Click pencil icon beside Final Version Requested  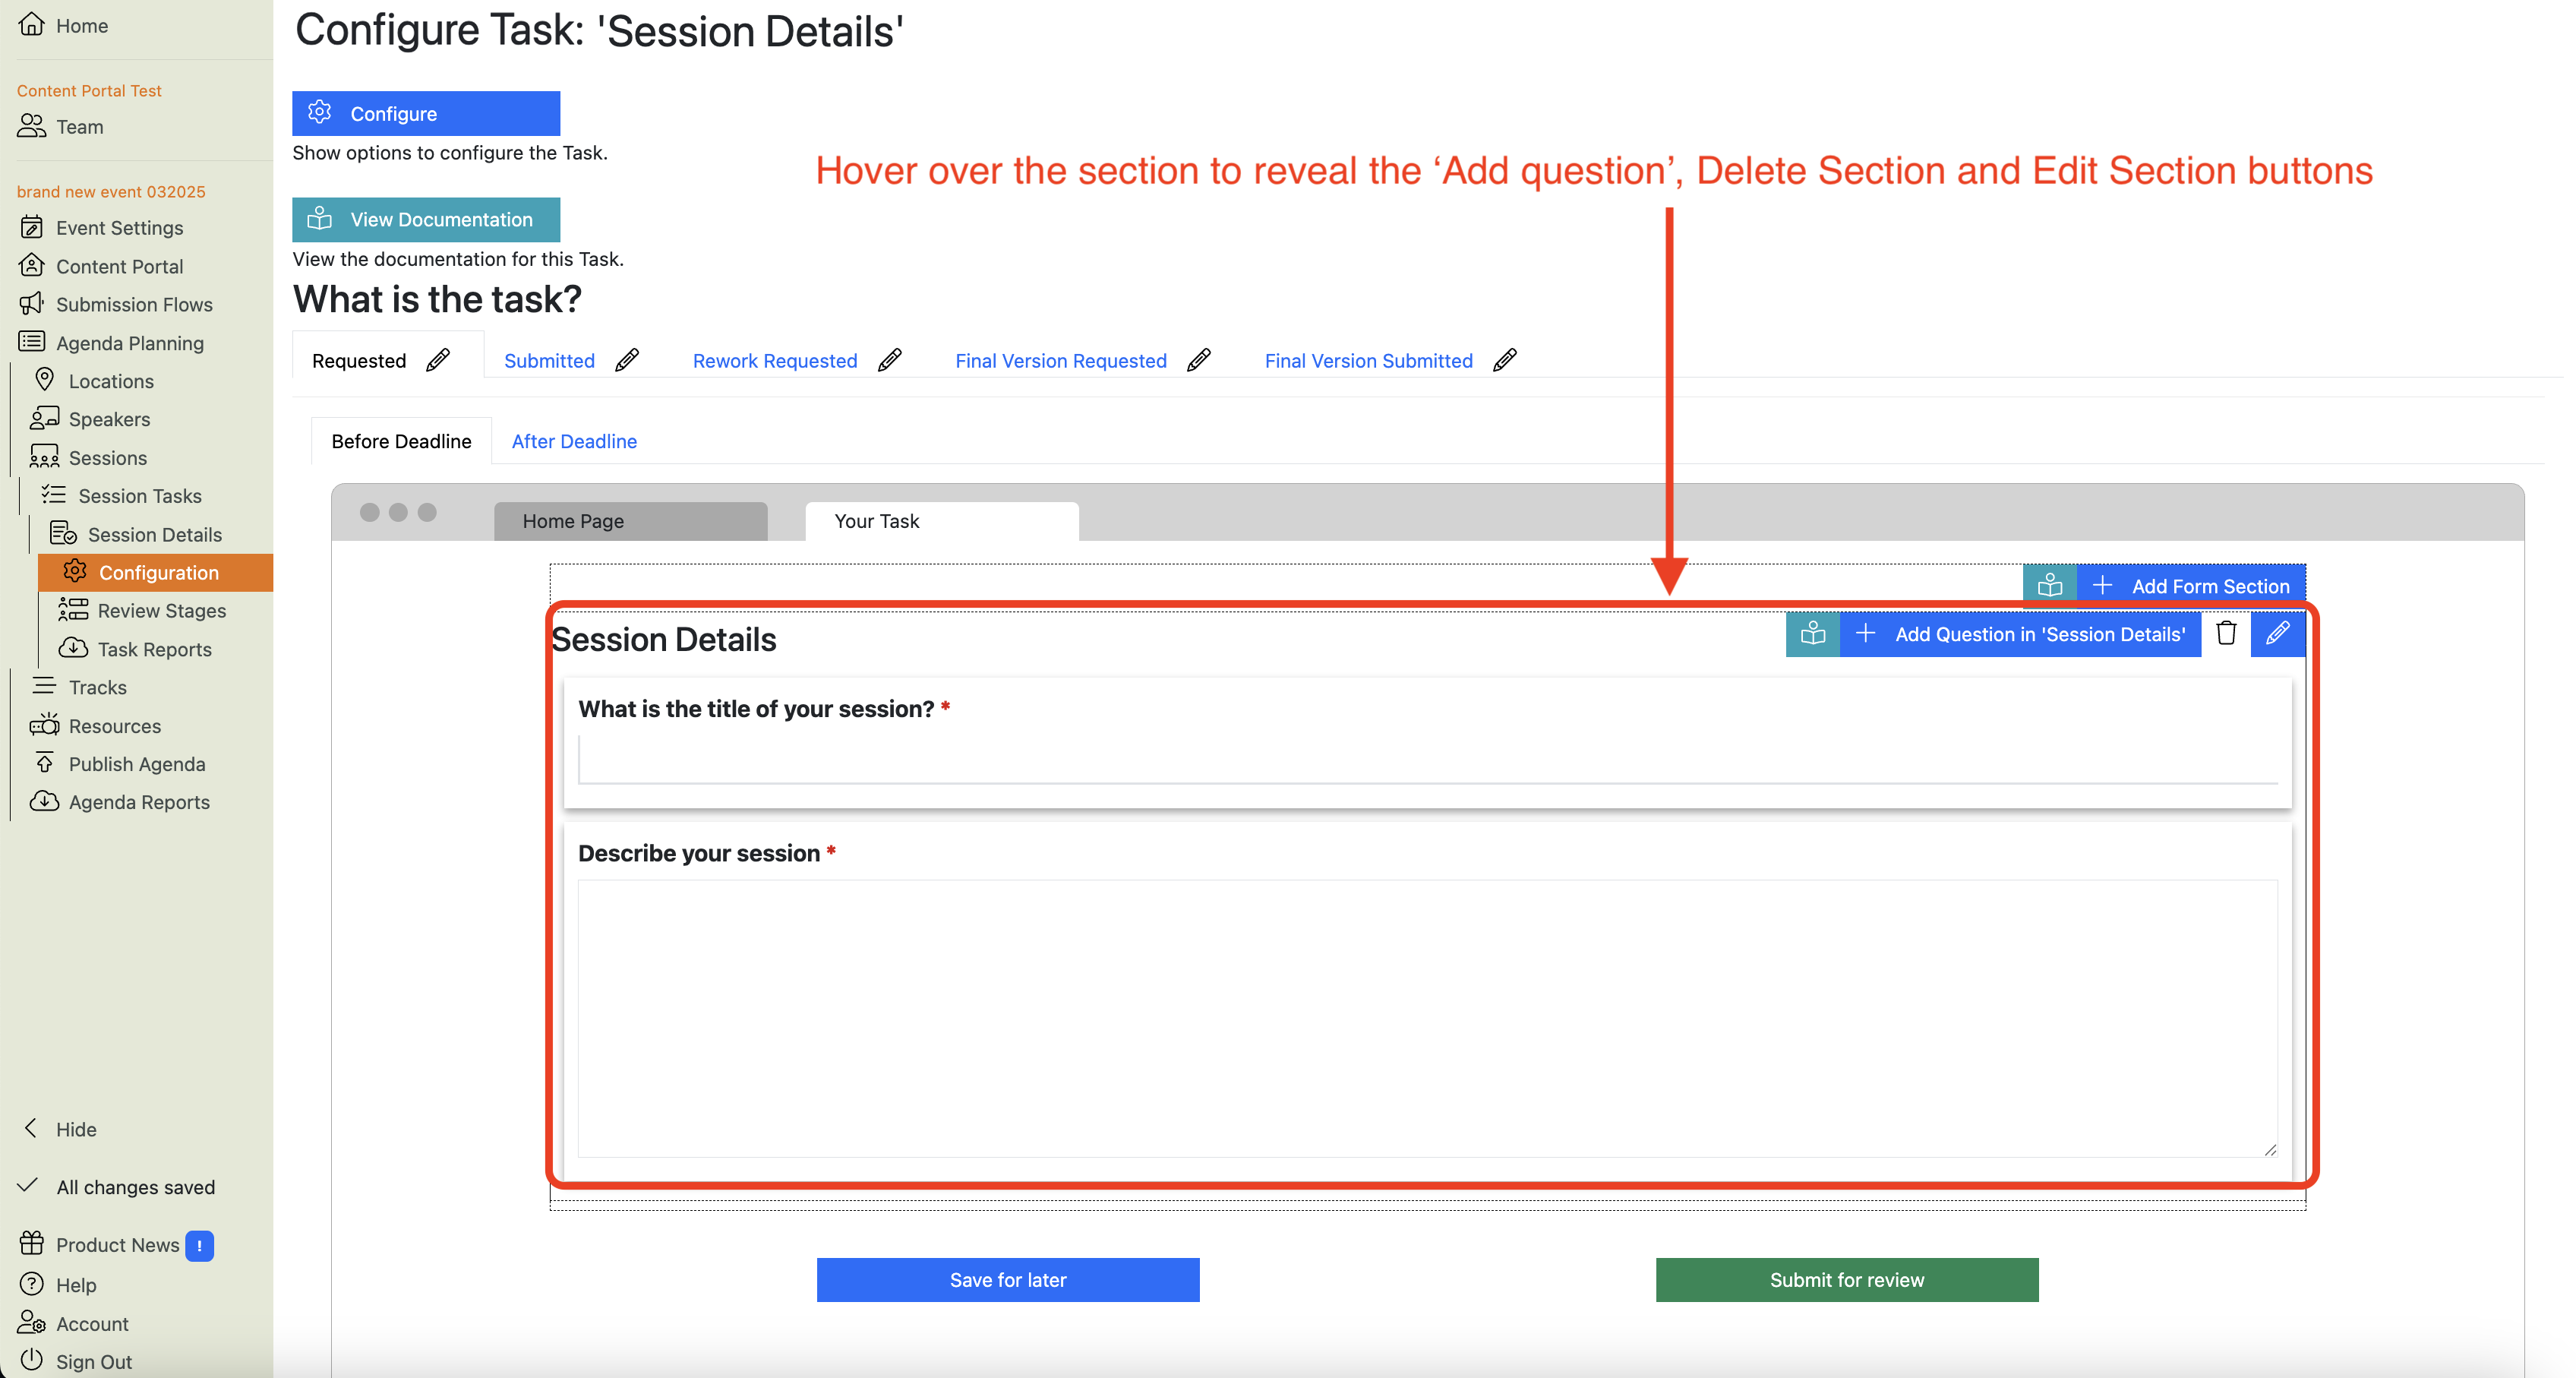pos(1198,360)
